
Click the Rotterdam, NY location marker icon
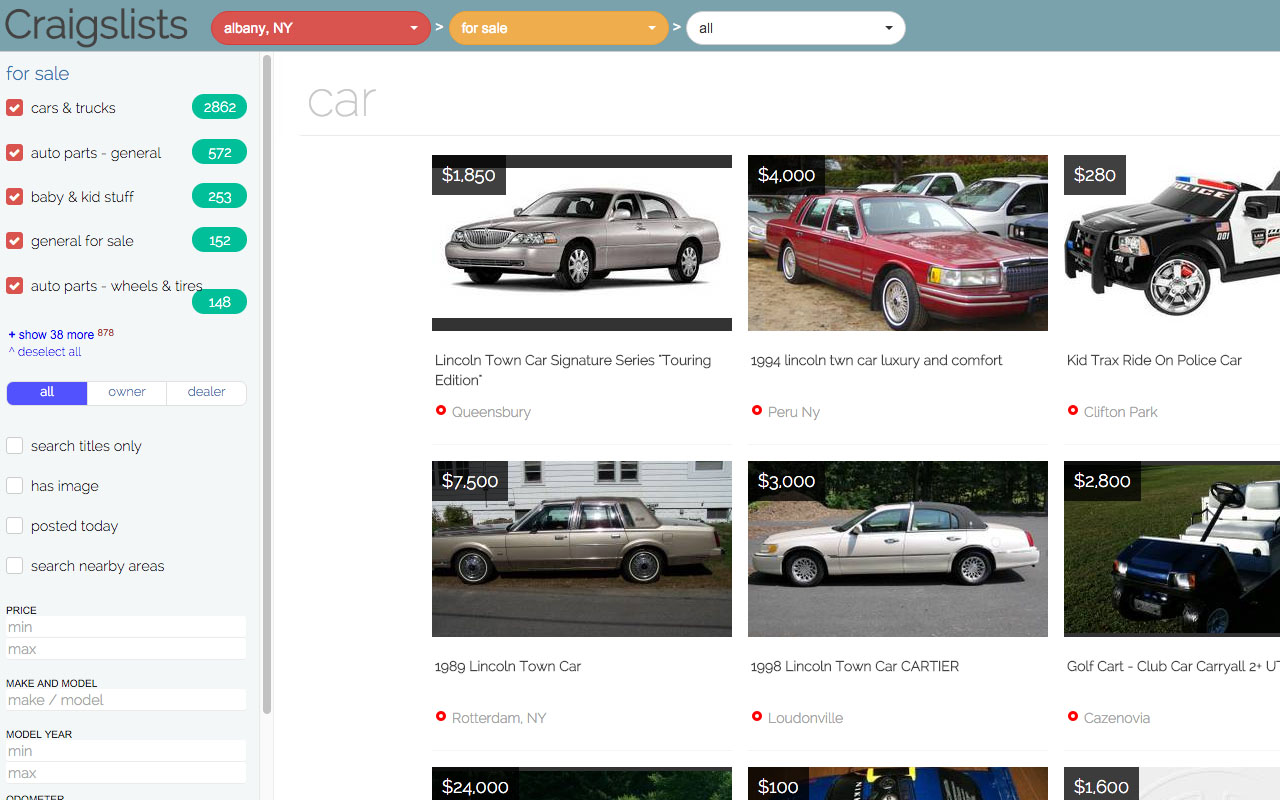pyautogui.click(x=440, y=716)
